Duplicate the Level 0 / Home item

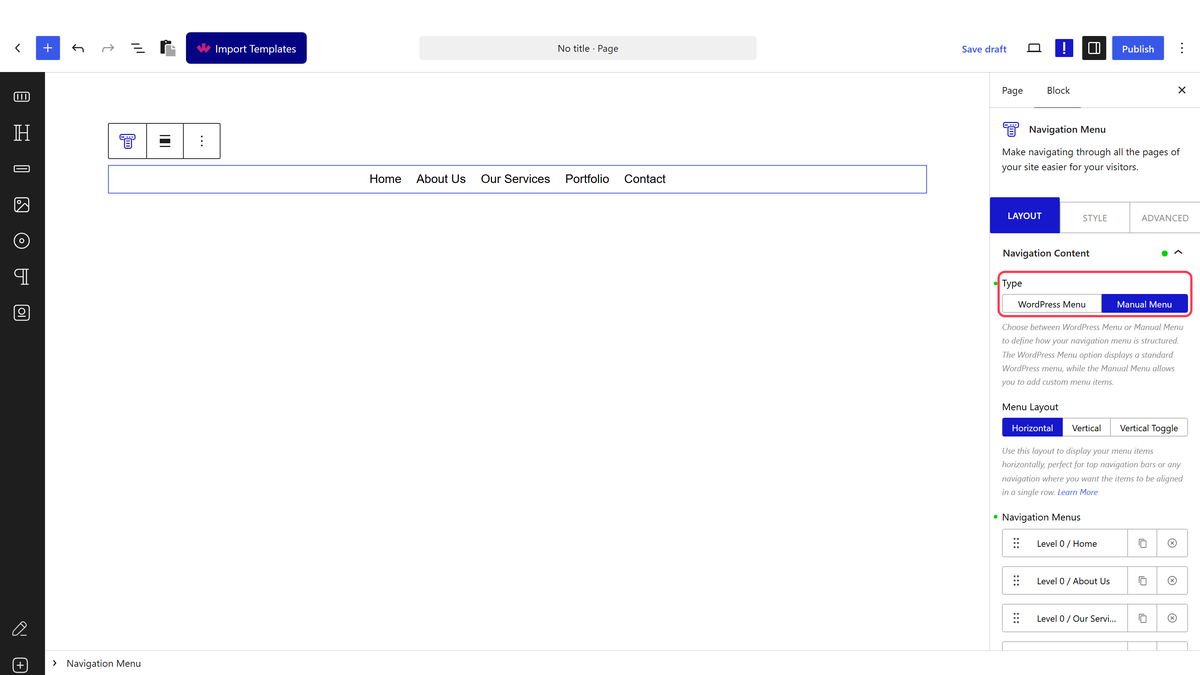pos(1143,544)
